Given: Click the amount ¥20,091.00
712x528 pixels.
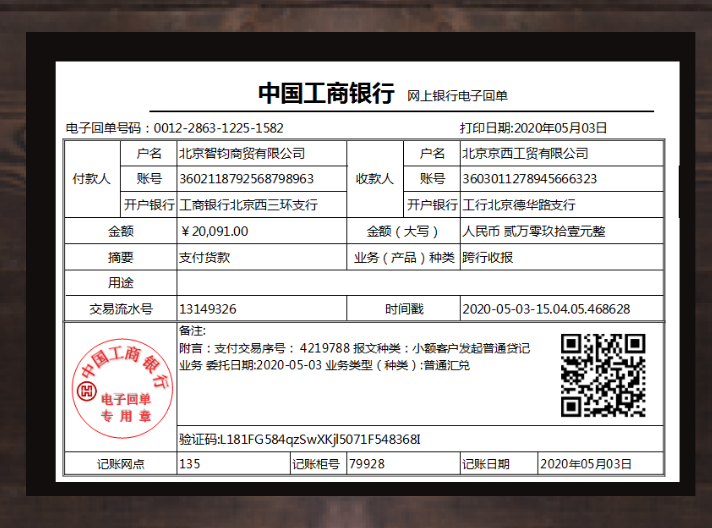Looking at the screenshot, I should [x=214, y=232].
